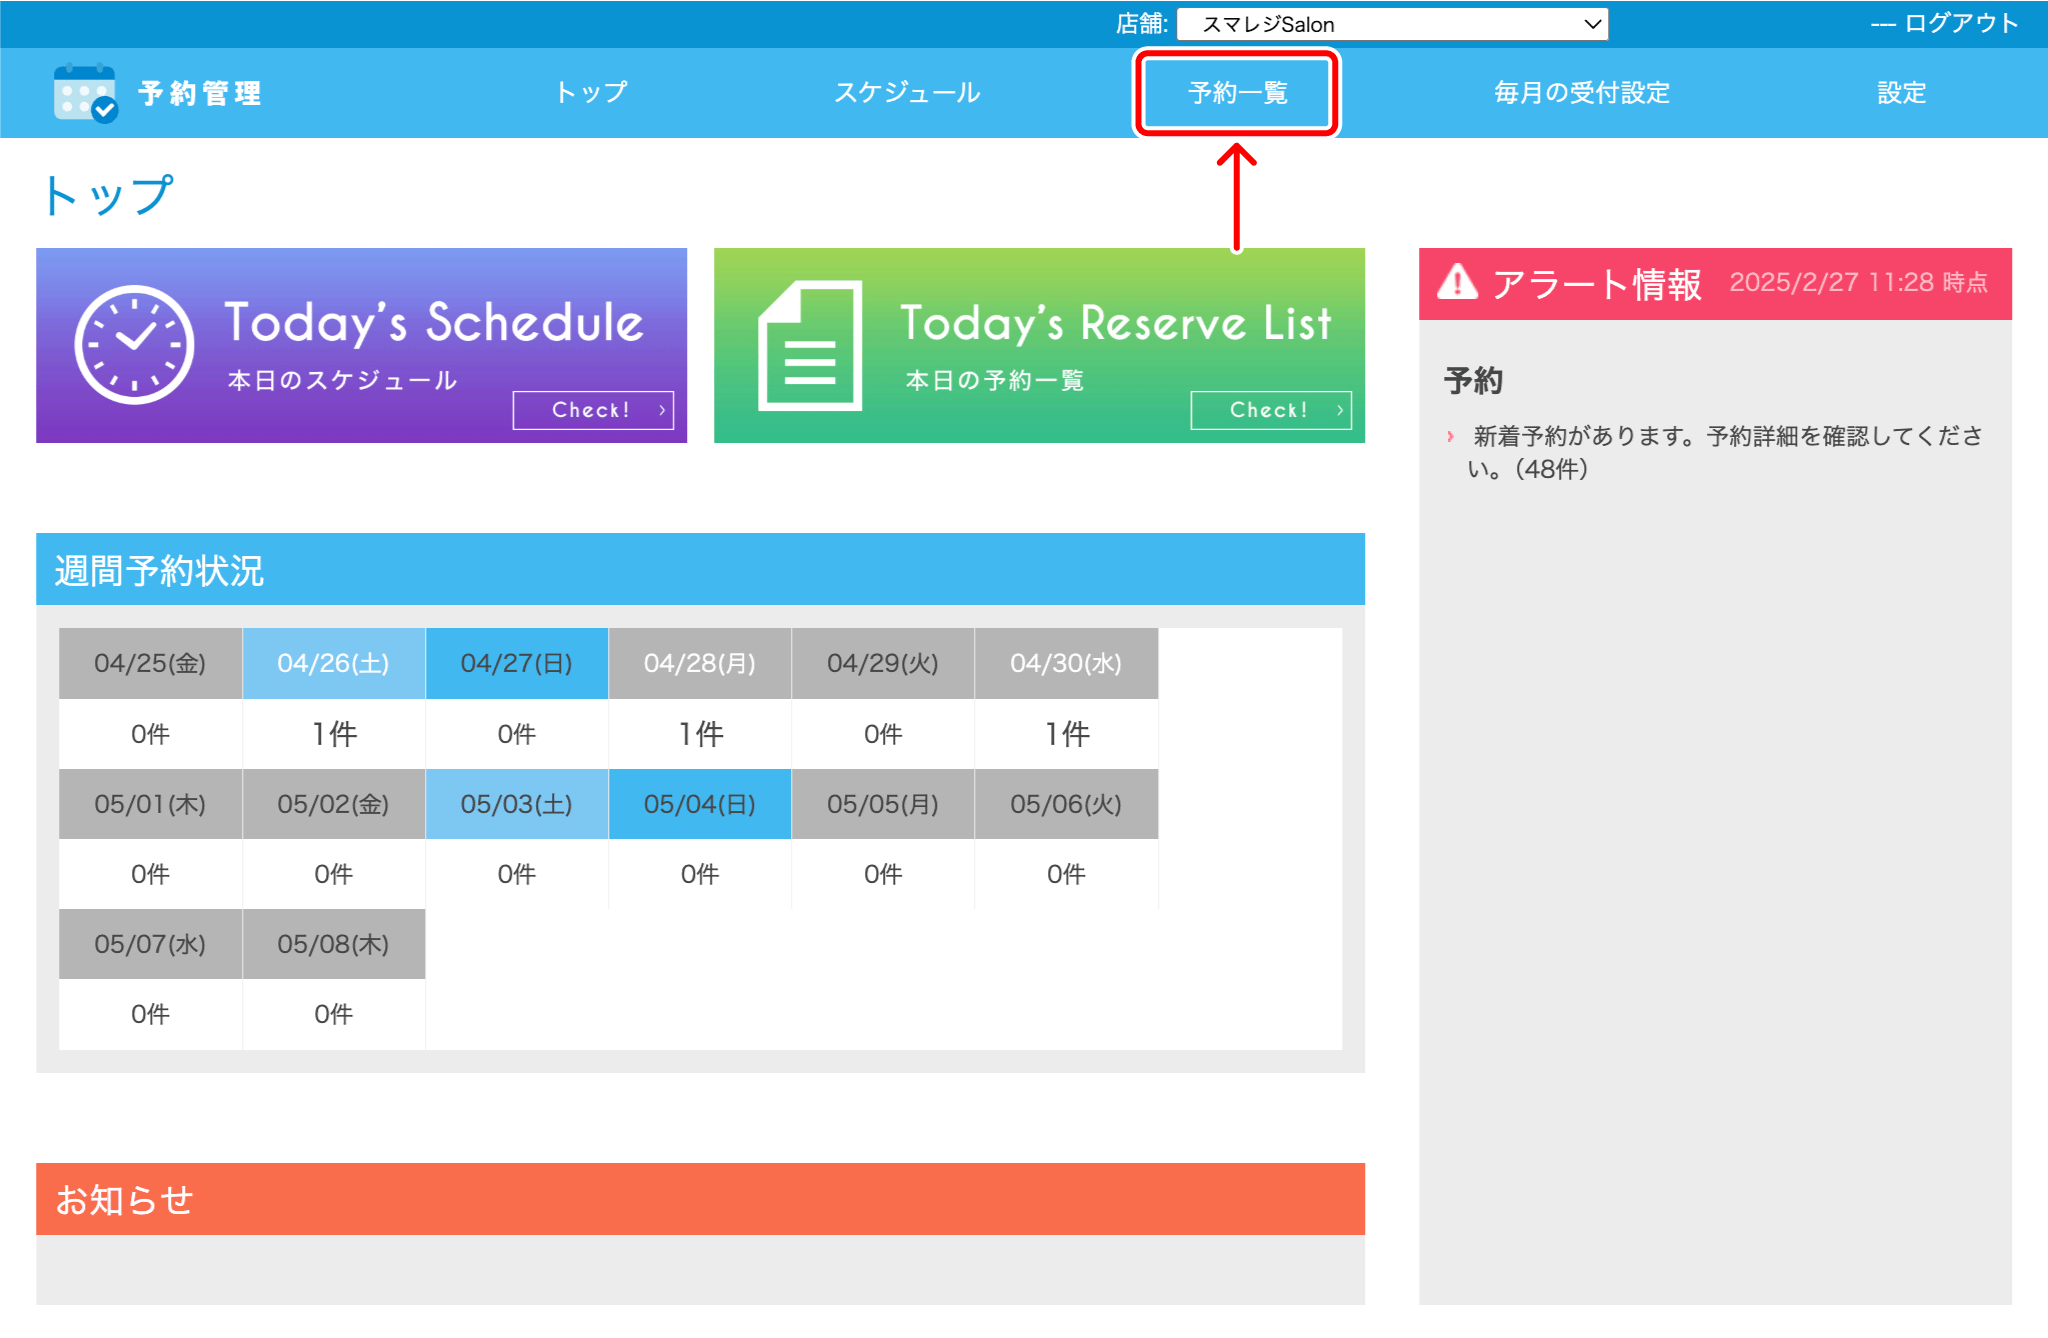
Task: Click the 1件 count under 04/28(月)
Action: (700, 734)
